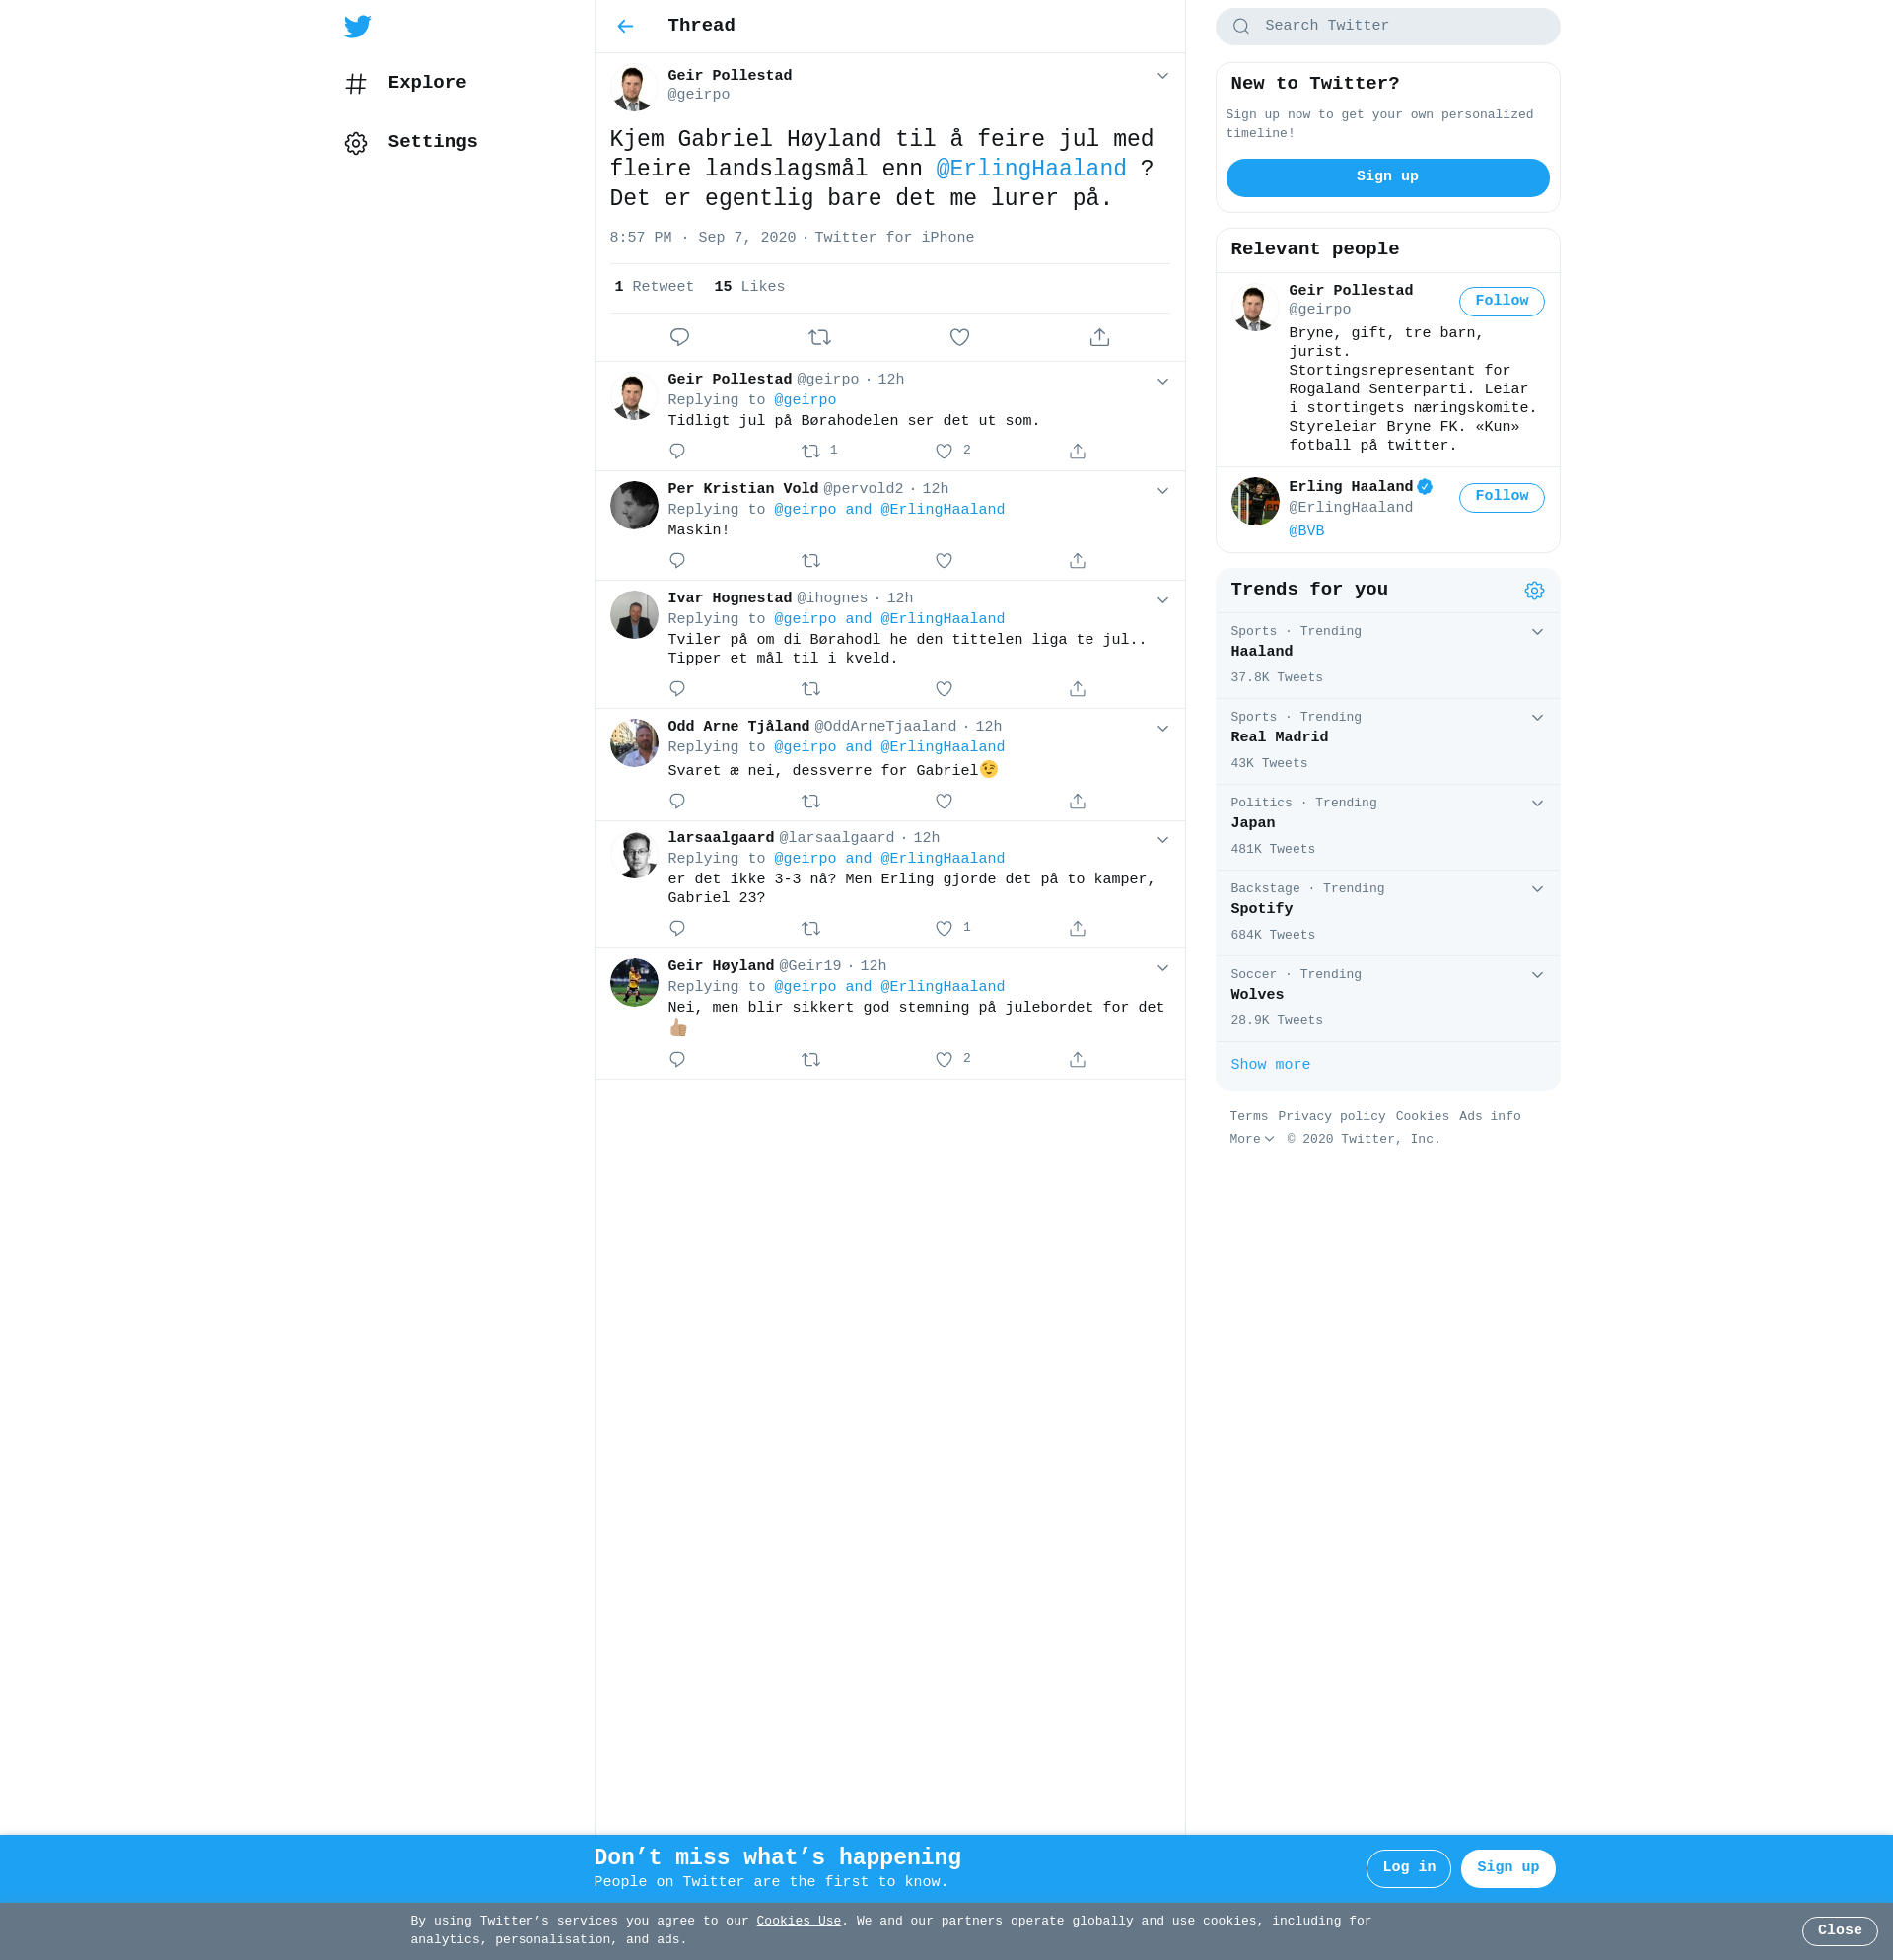Viewport: 1893px width, 1960px height.
Task: Like the 'Tidligt jul på Børahodelen' reply
Action: click(x=944, y=451)
